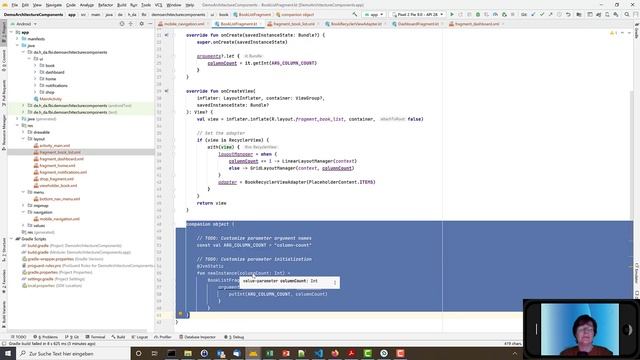
Task: Open the VCS menu
Action: [x=158, y=5]
